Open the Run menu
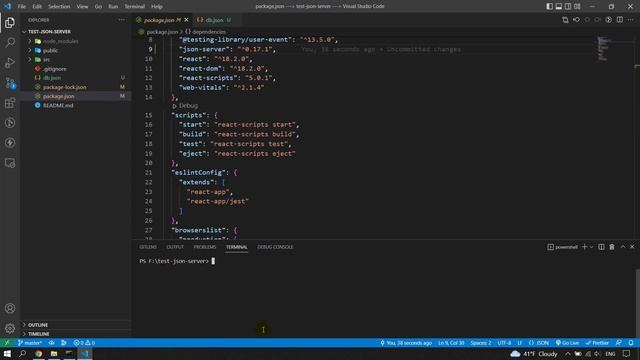The height and width of the screenshot is (360, 640). (x=113, y=7)
